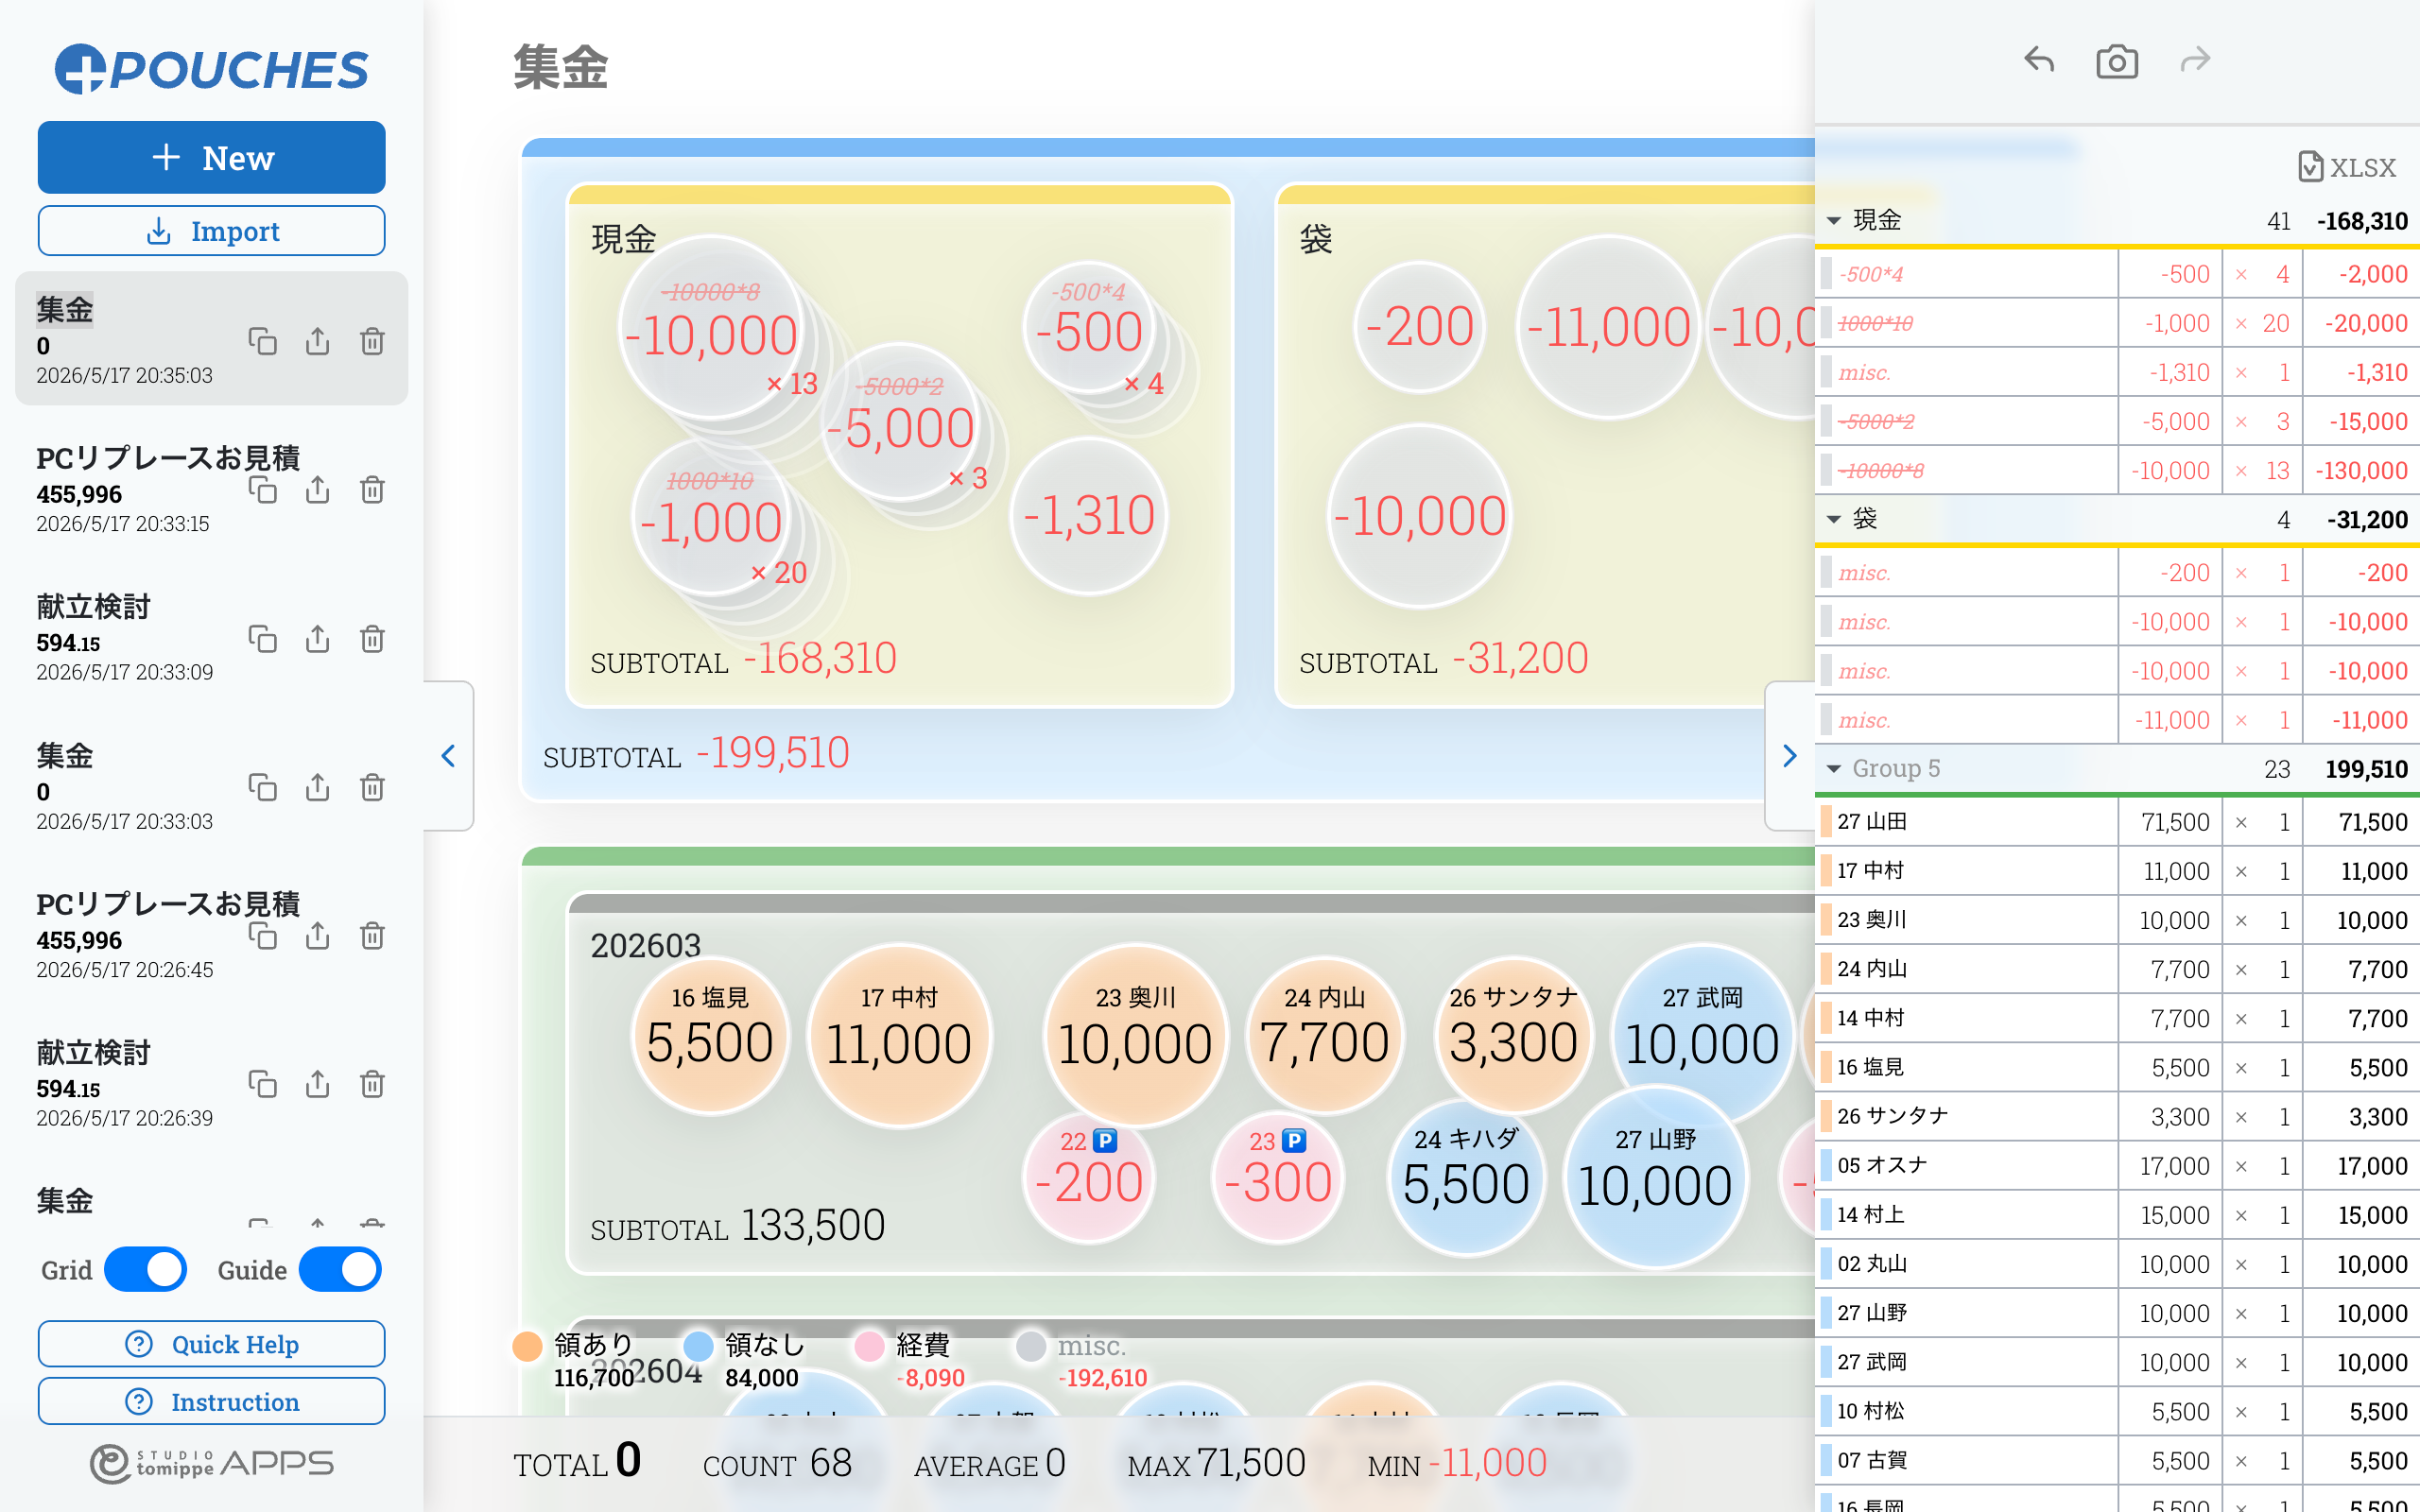Screen dimensions: 2420x1512
Task: Export the table as XLSX
Action: tap(2346, 167)
